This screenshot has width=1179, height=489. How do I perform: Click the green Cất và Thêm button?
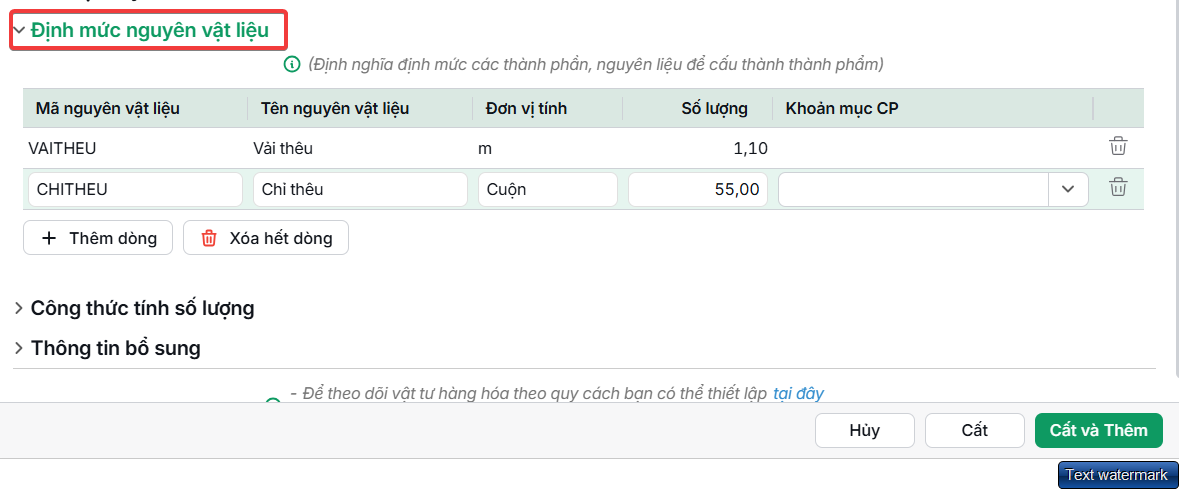click(x=1099, y=430)
